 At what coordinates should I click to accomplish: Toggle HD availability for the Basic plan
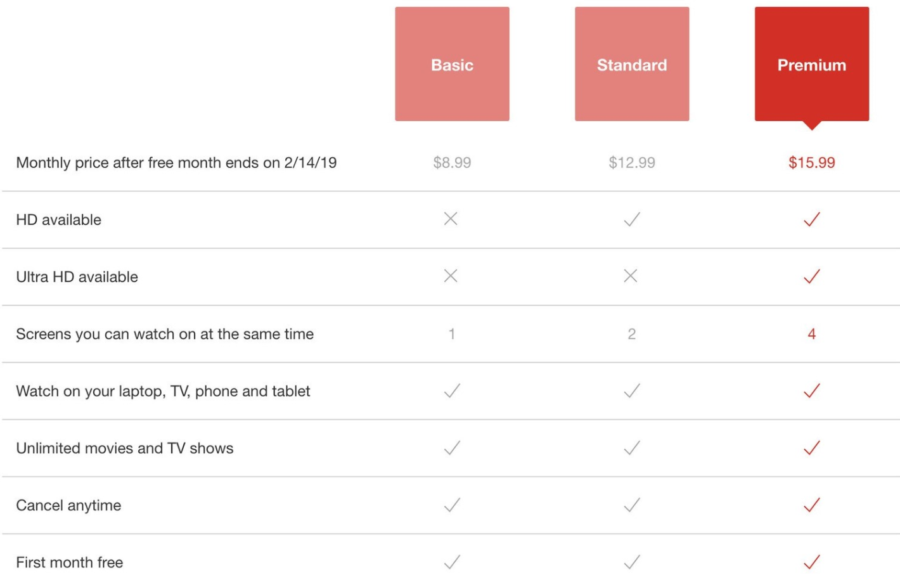click(x=452, y=219)
